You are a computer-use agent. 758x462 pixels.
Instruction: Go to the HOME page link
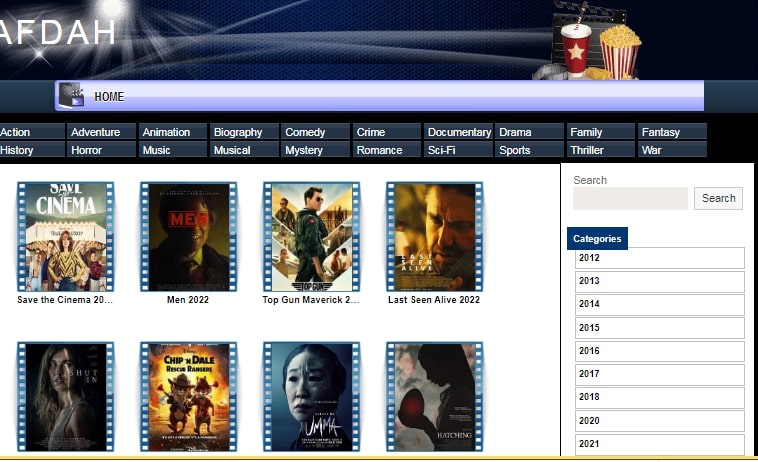pos(109,97)
